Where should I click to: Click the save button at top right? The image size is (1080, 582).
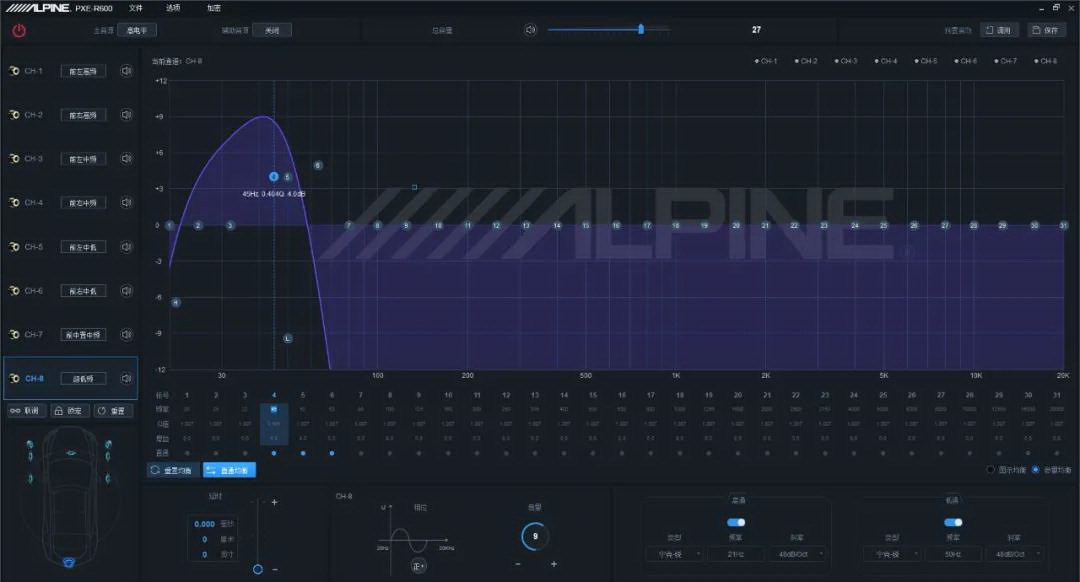click(x=1046, y=30)
